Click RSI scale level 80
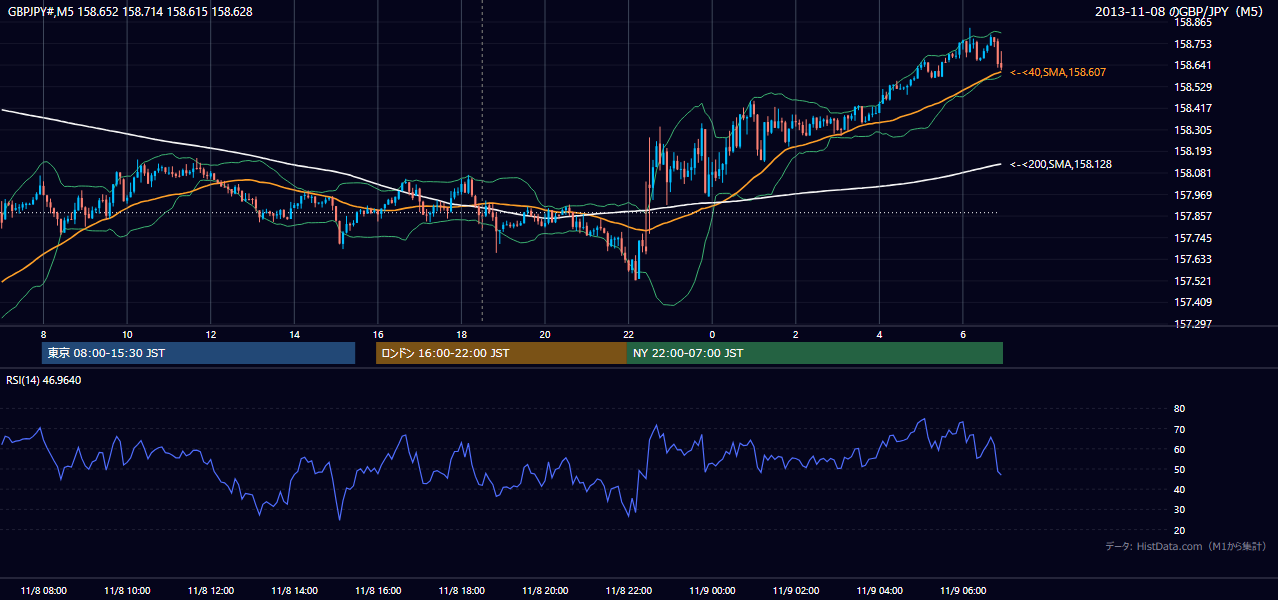 (x=1180, y=409)
